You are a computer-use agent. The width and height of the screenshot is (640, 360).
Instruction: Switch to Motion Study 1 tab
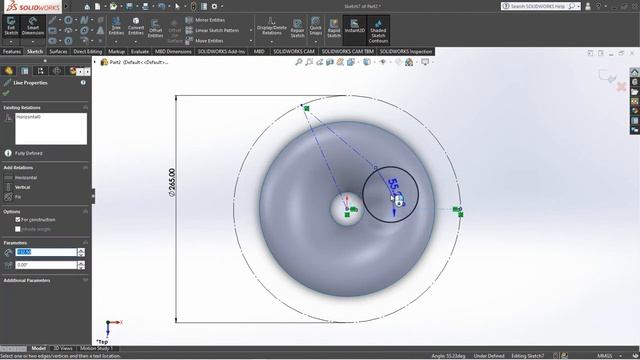point(97,348)
